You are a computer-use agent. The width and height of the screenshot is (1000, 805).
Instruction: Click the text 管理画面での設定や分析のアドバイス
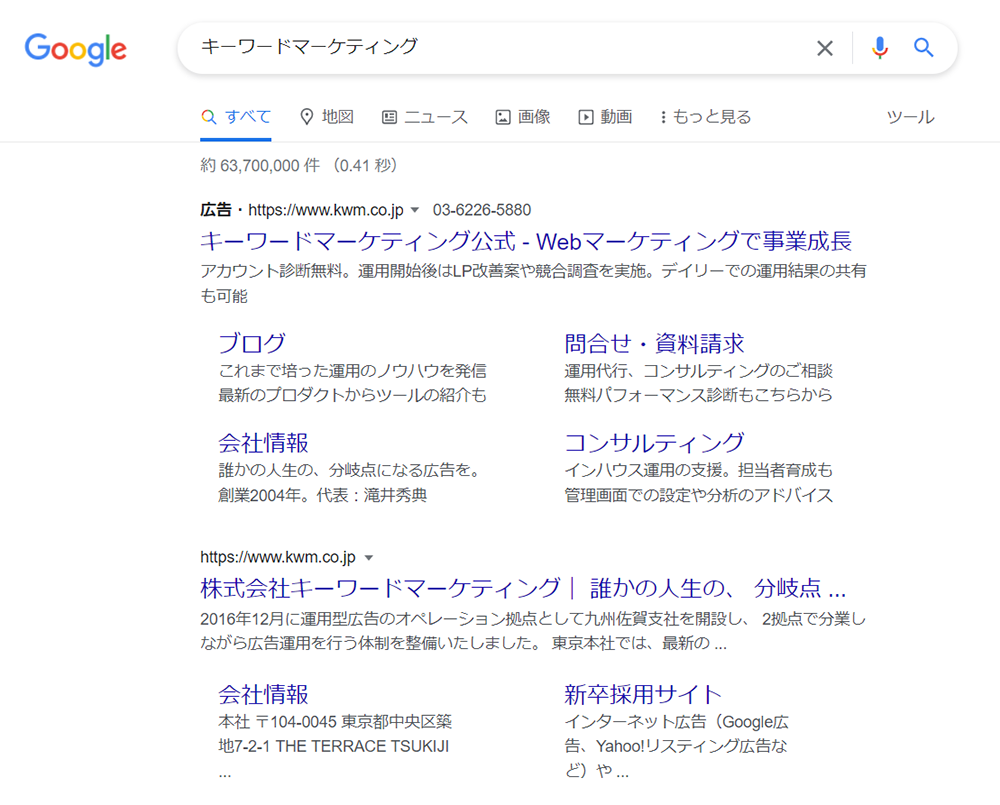(x=699, y=495)
